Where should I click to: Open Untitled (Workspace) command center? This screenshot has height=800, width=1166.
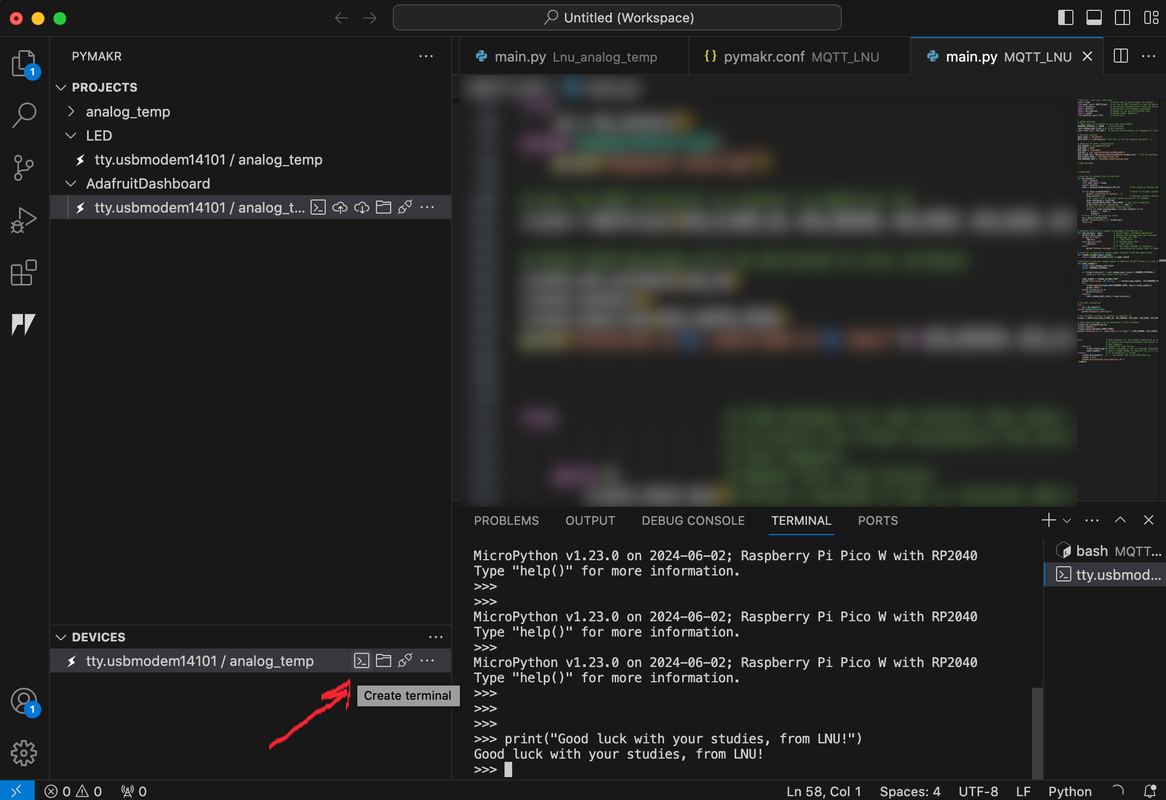click(617, 18)
